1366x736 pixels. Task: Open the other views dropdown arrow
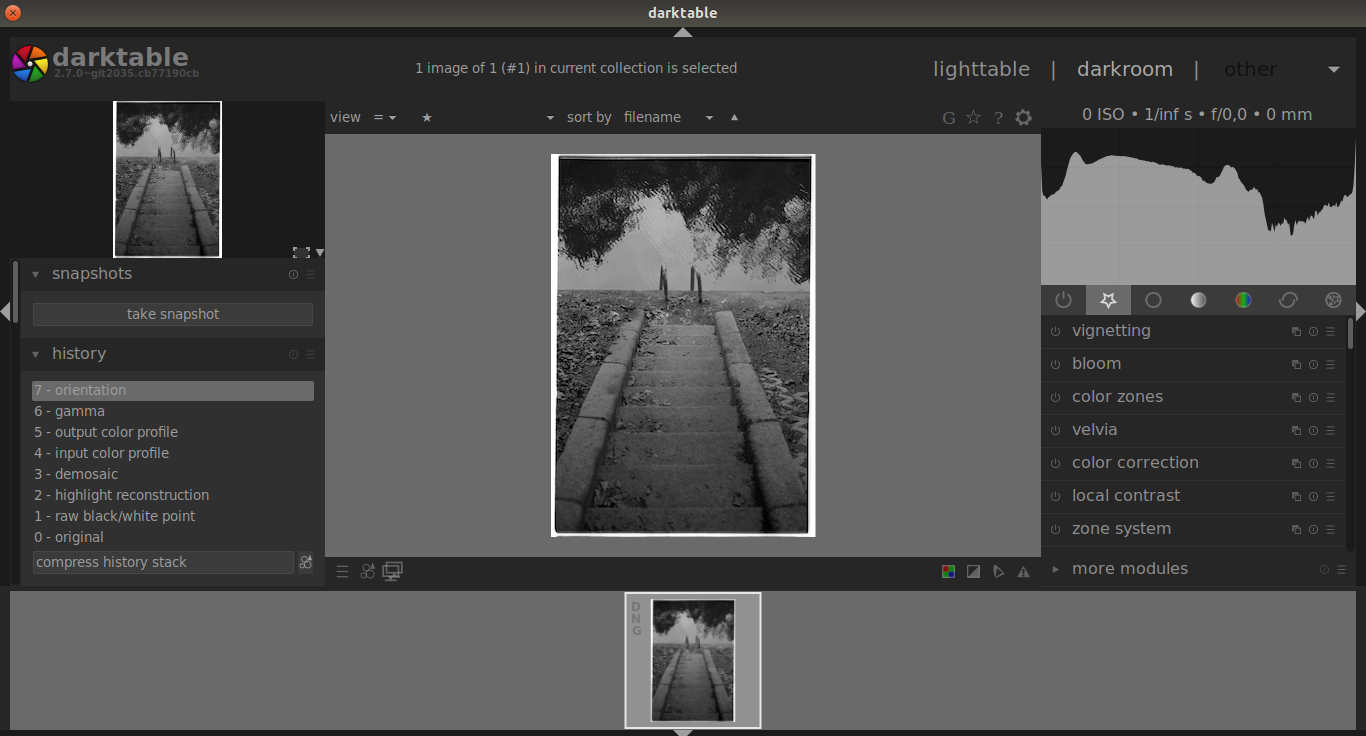pos(1333,70)
